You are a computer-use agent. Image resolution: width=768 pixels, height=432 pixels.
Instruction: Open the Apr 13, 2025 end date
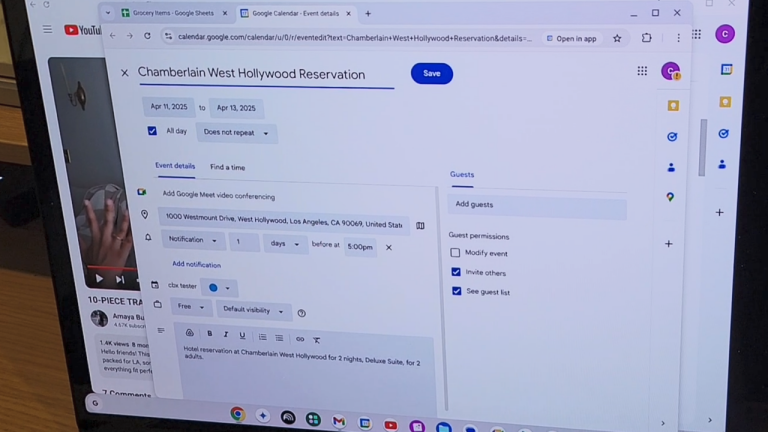[236, 108]
